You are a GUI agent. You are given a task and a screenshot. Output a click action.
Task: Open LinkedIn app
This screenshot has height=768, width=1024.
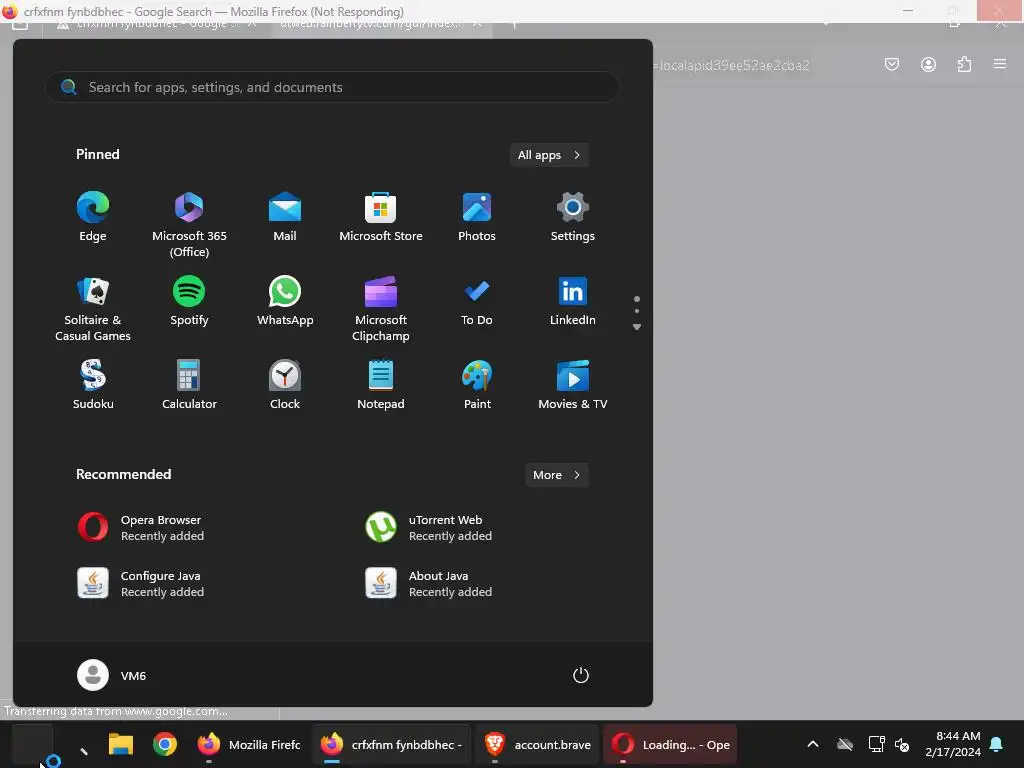pyautogui.click(x=572, y=302)
